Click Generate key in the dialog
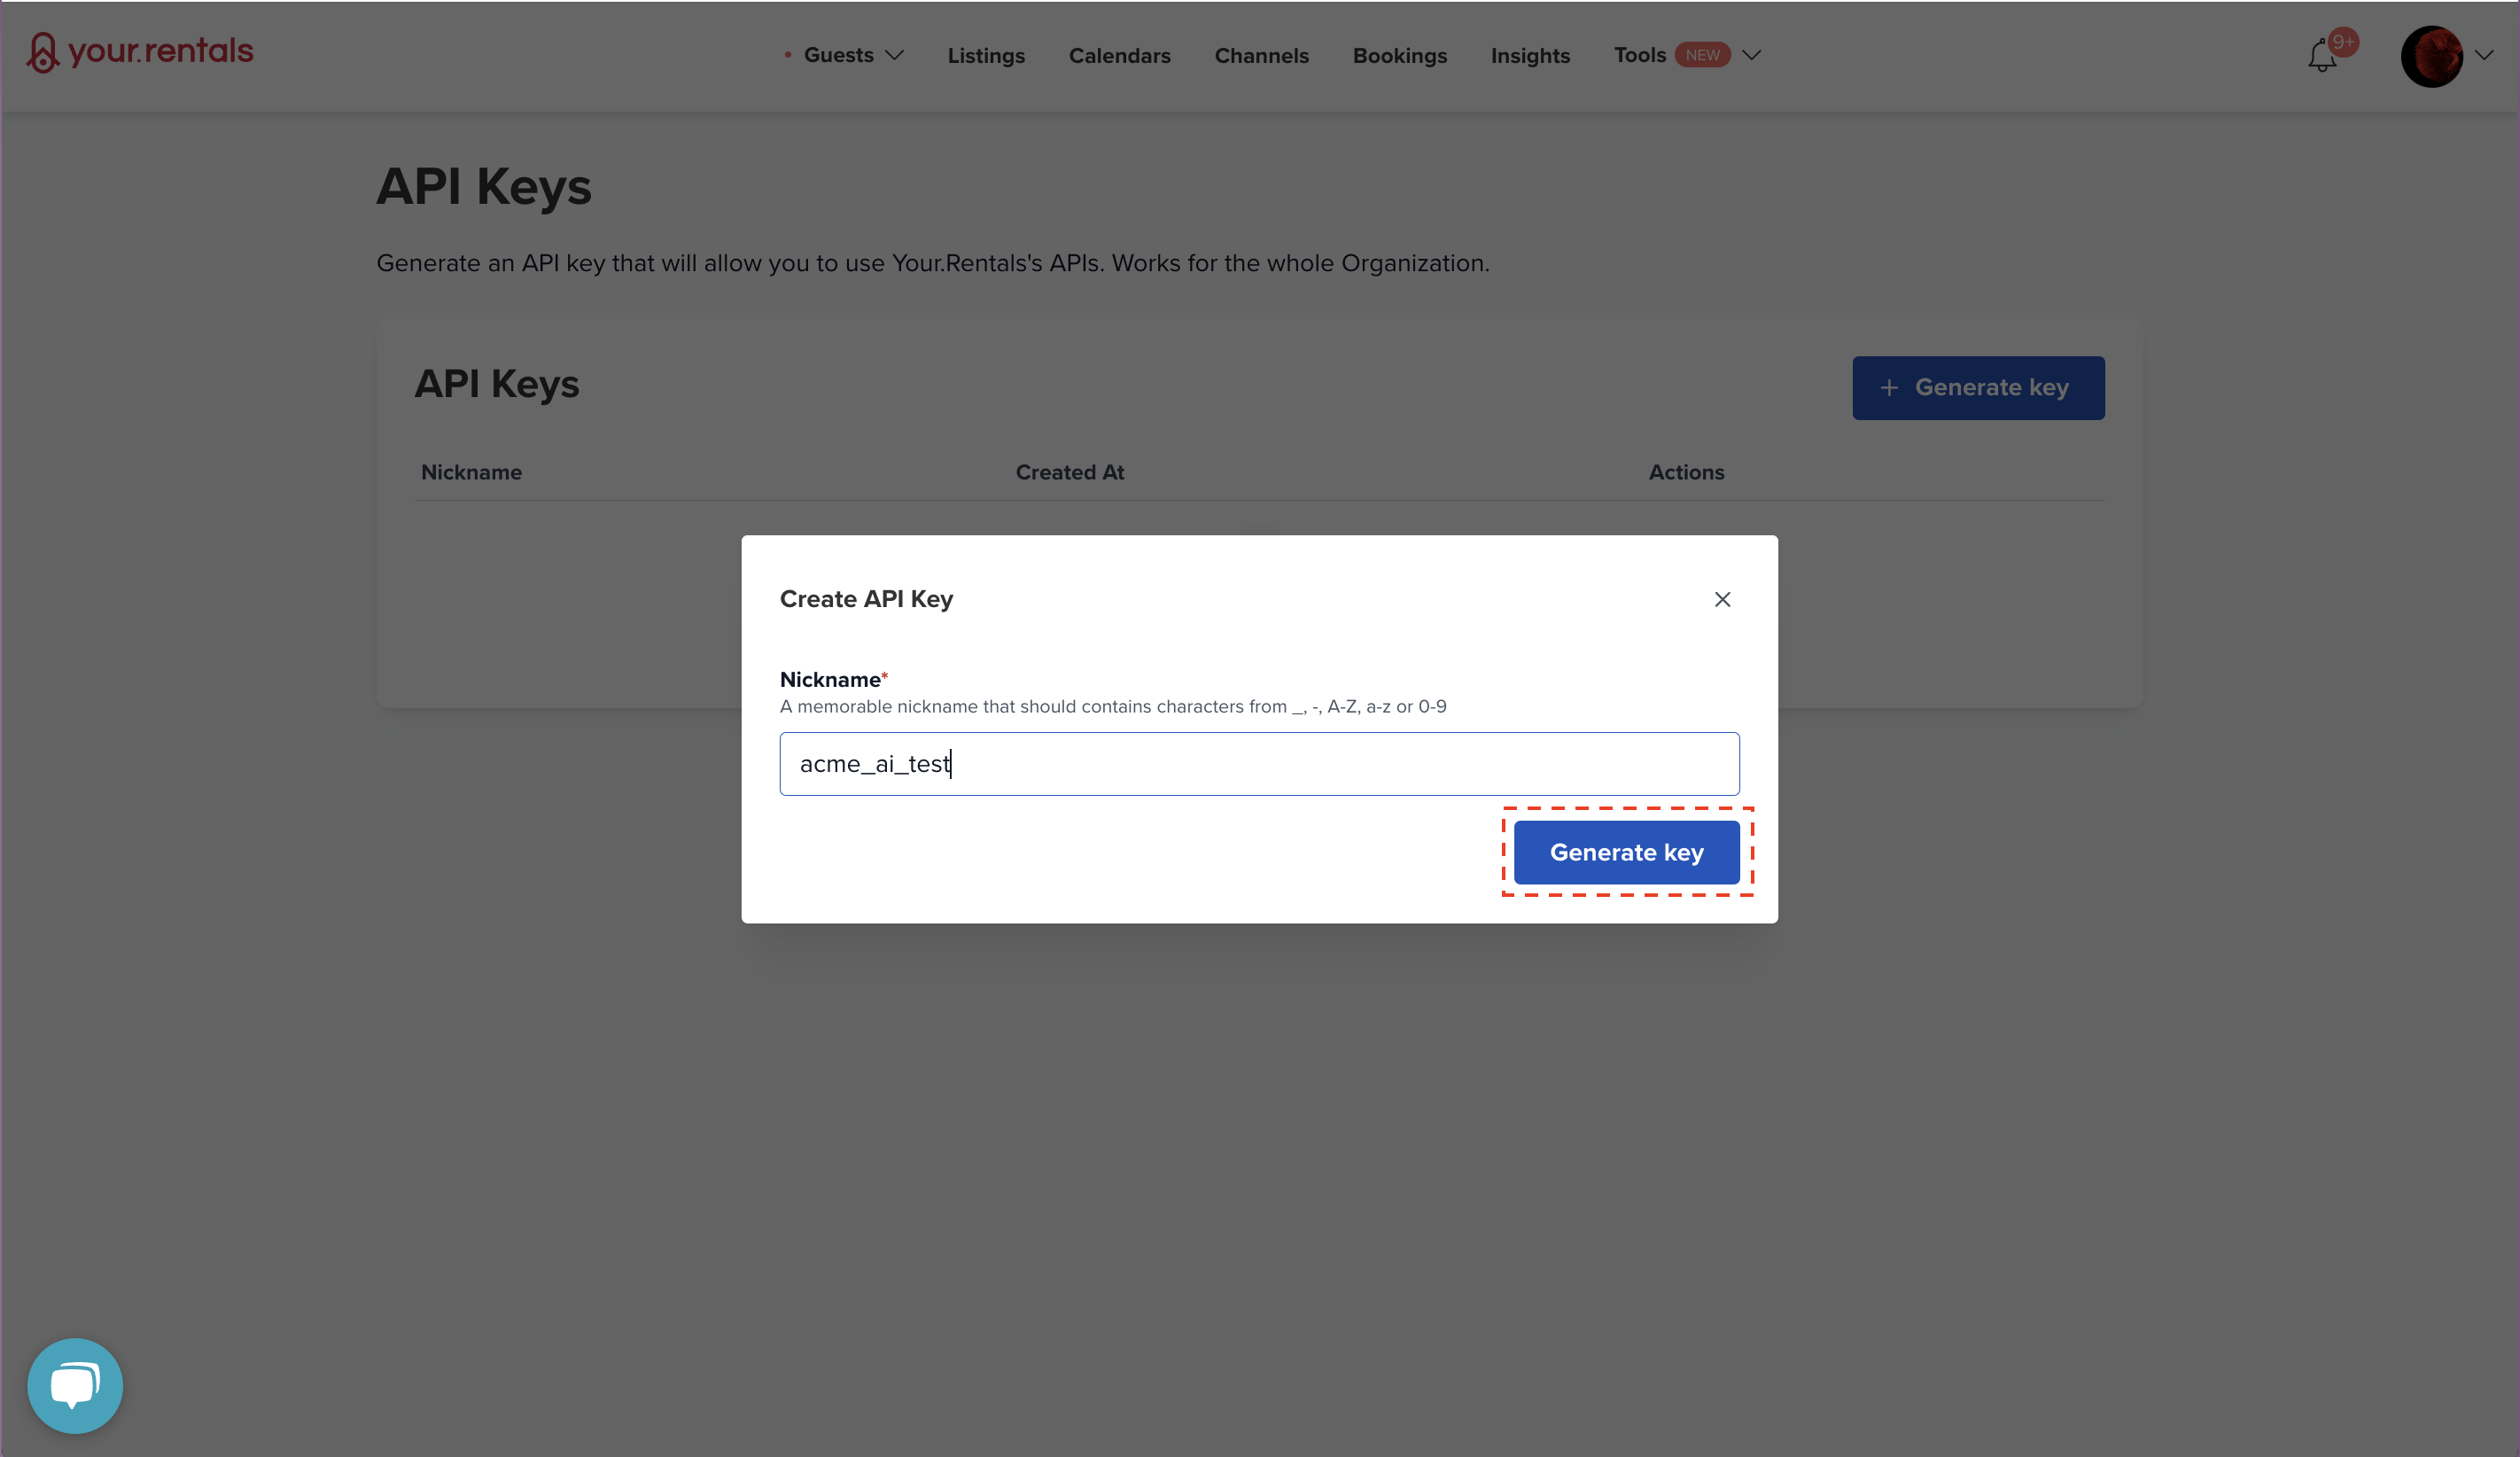This screenshot has width=2520, height=1457. (1626, 852)
